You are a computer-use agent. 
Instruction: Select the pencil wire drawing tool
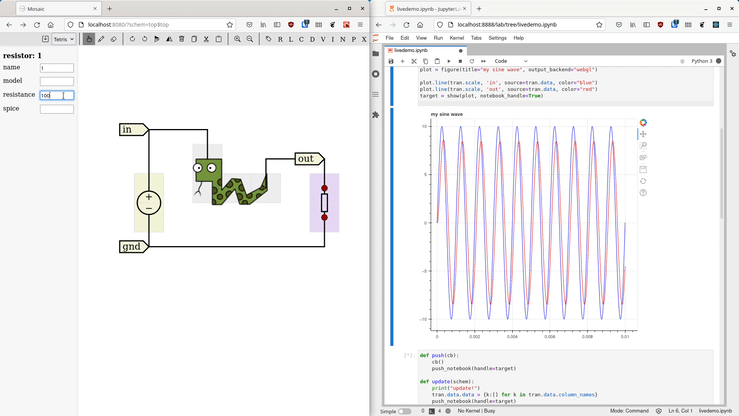[101, 39]
